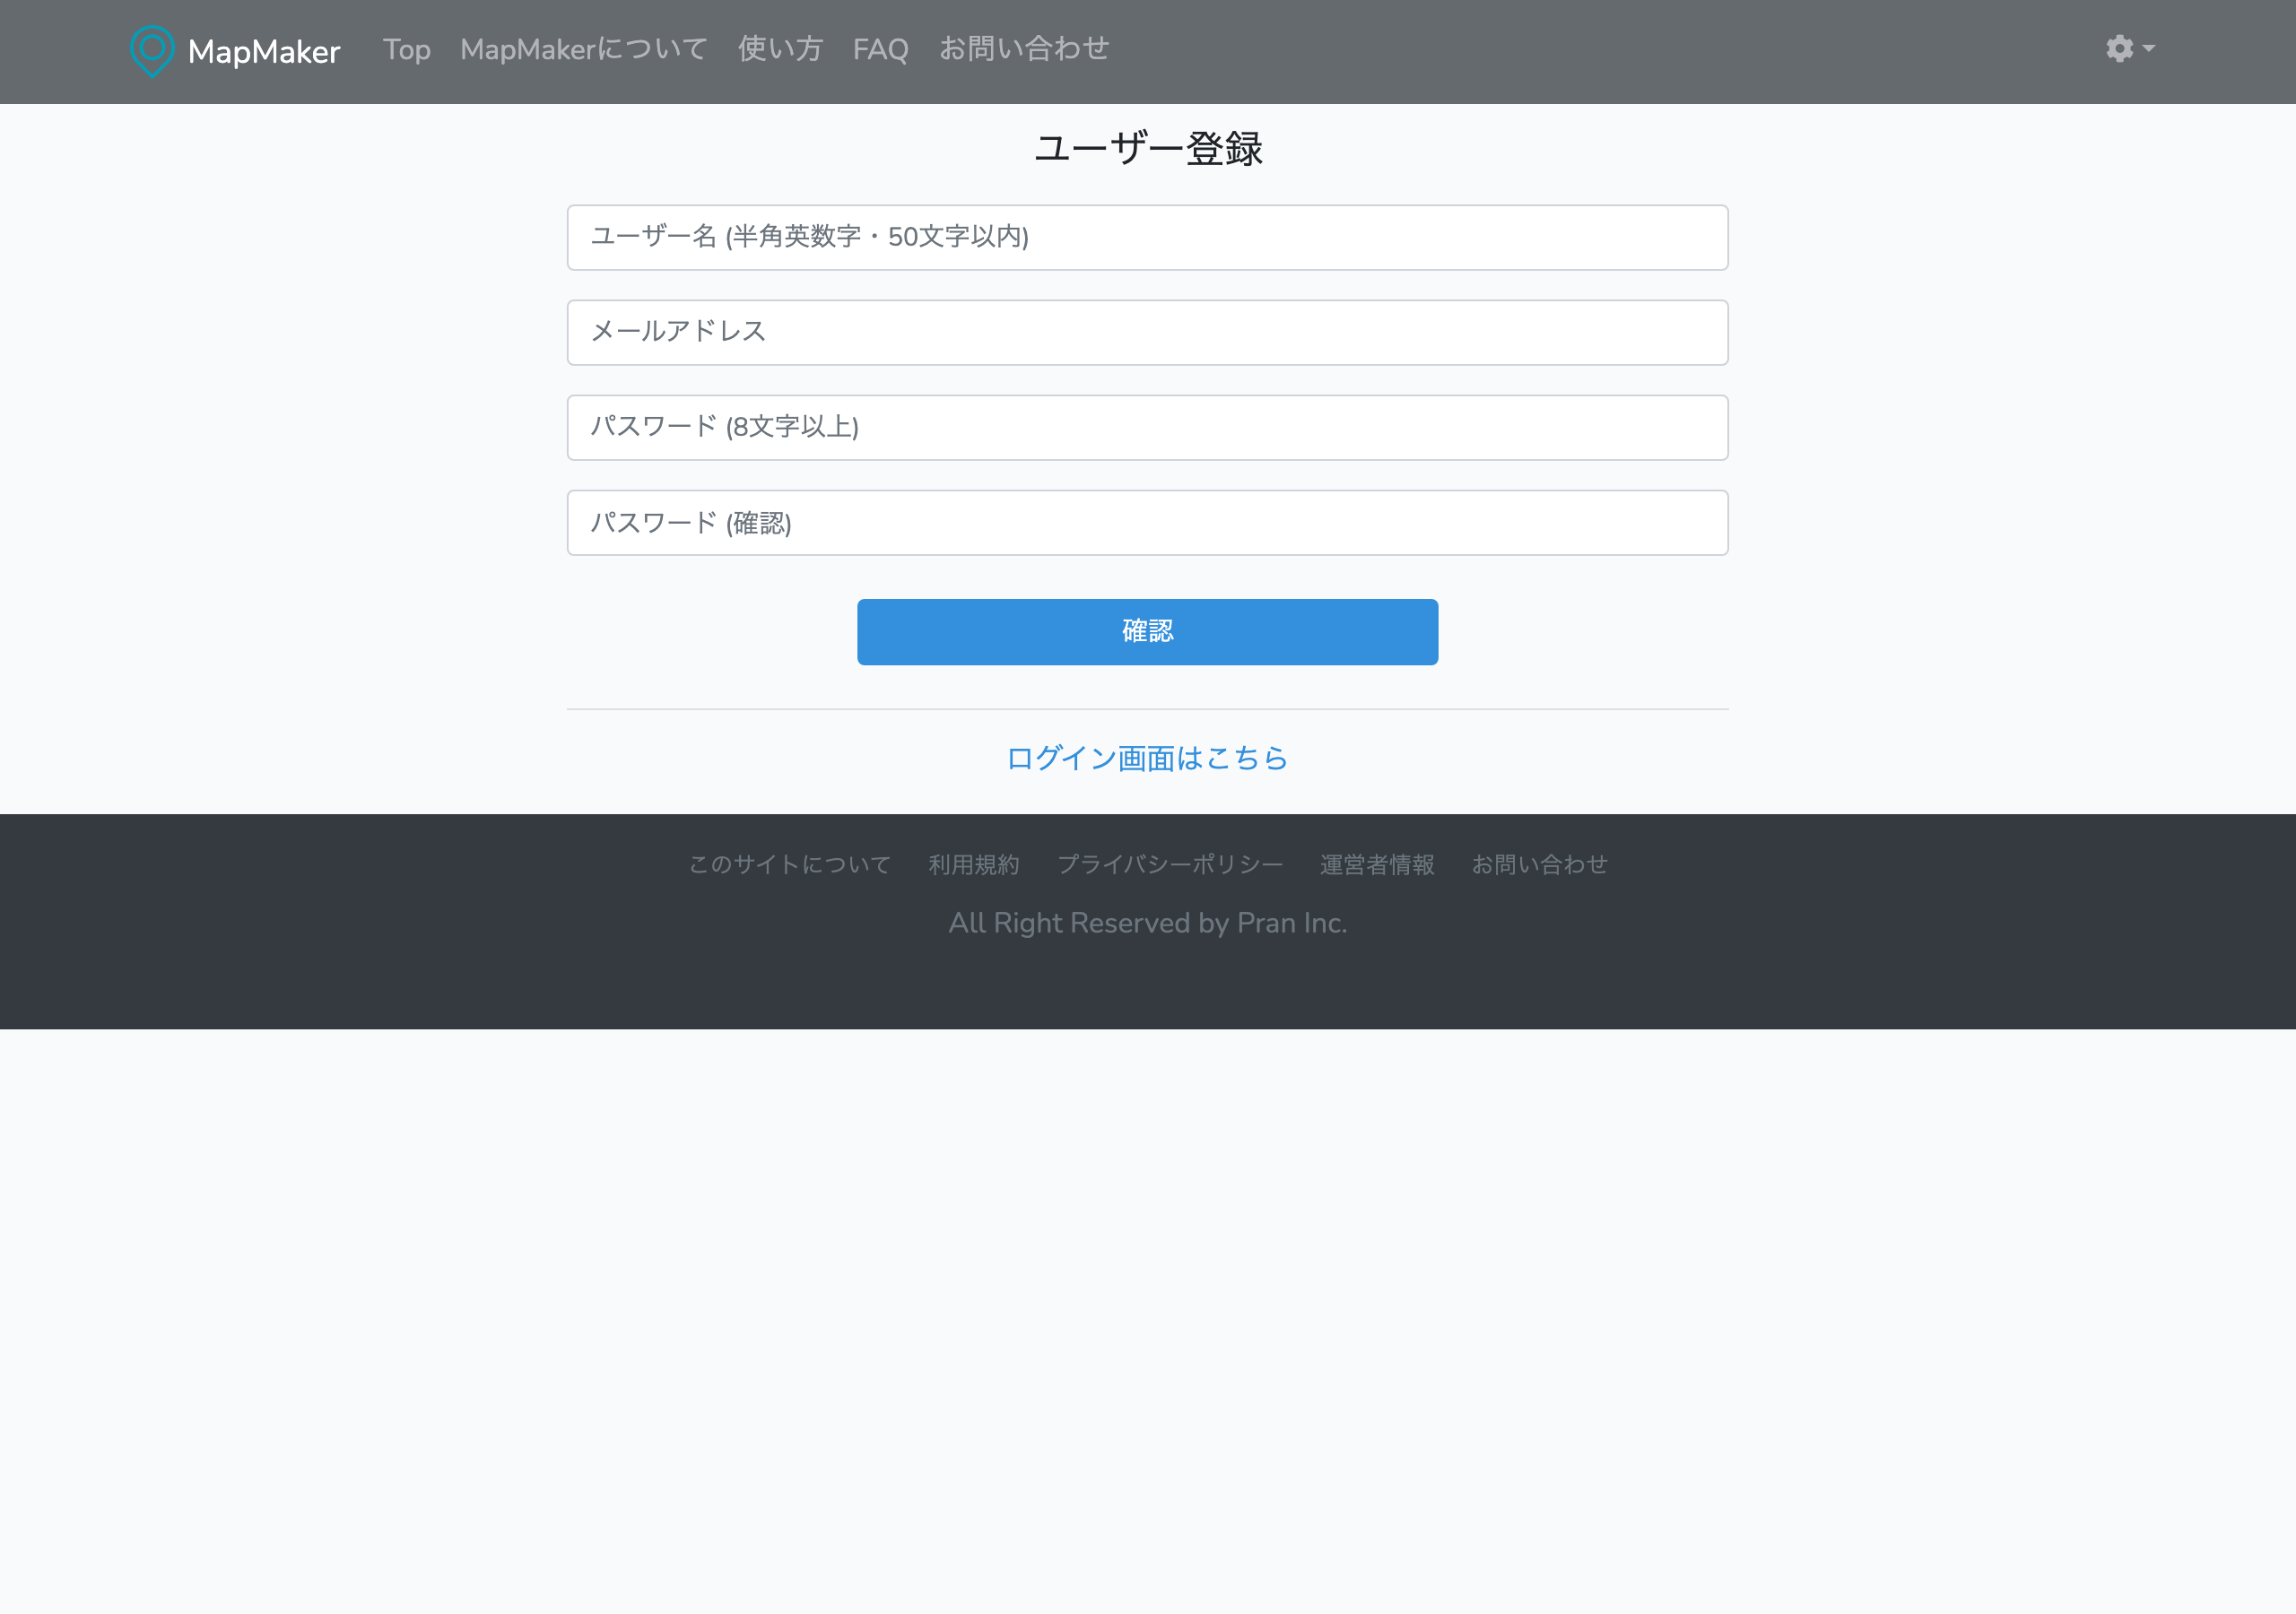Open the gear settings dropdown
2296x1614 pixels.
(x=2130, y=49)
